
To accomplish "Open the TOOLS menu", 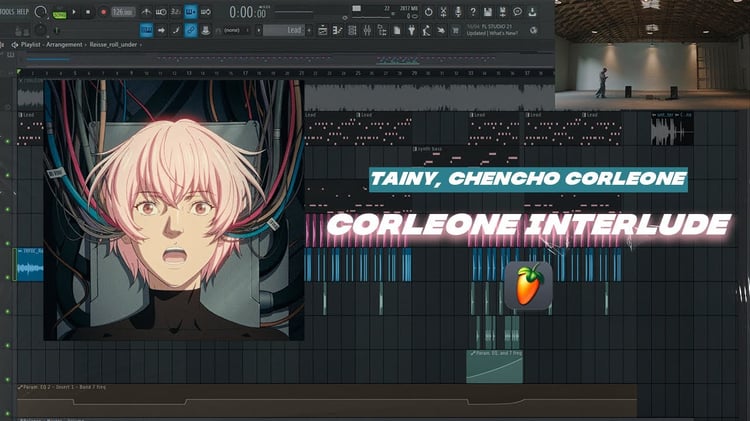I will point(7,11).
